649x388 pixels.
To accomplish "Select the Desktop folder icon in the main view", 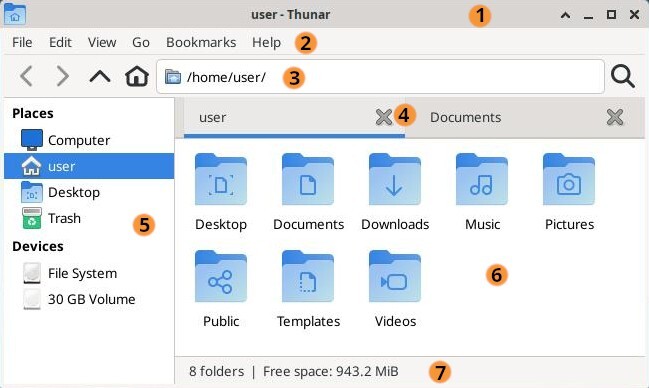I will point(221,179).
